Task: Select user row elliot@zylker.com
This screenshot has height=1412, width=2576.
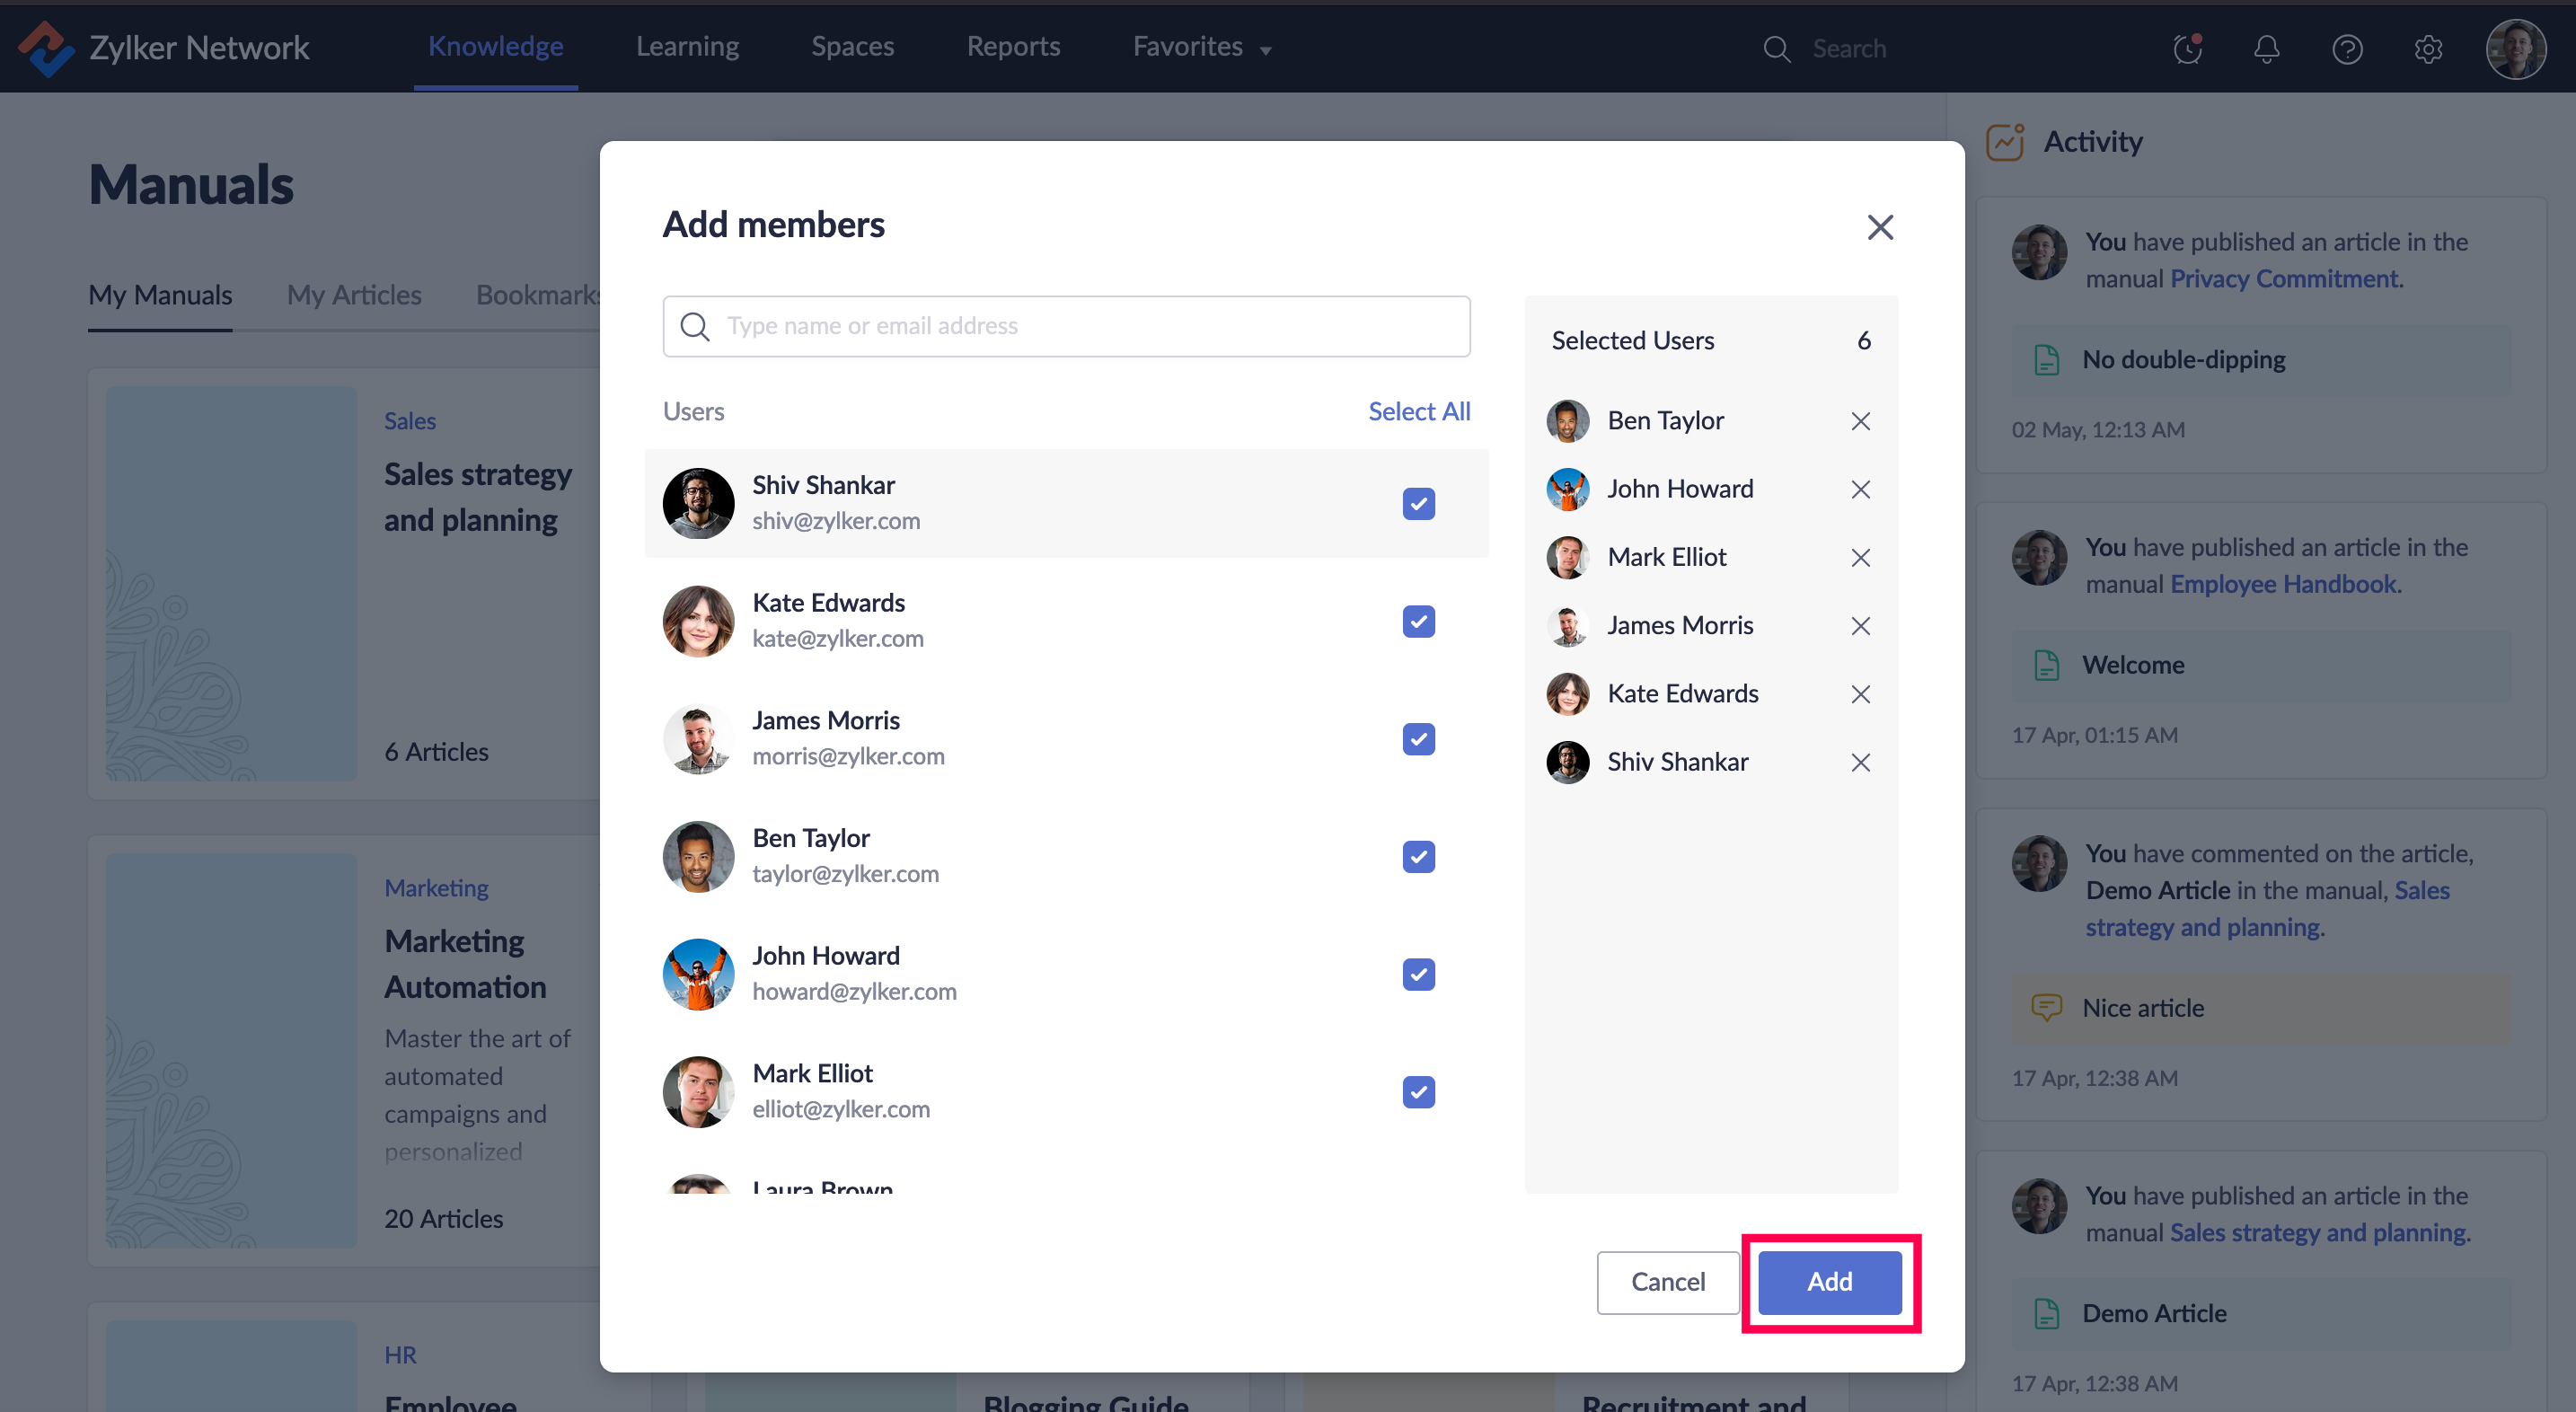Action: coord(1066,1092)
